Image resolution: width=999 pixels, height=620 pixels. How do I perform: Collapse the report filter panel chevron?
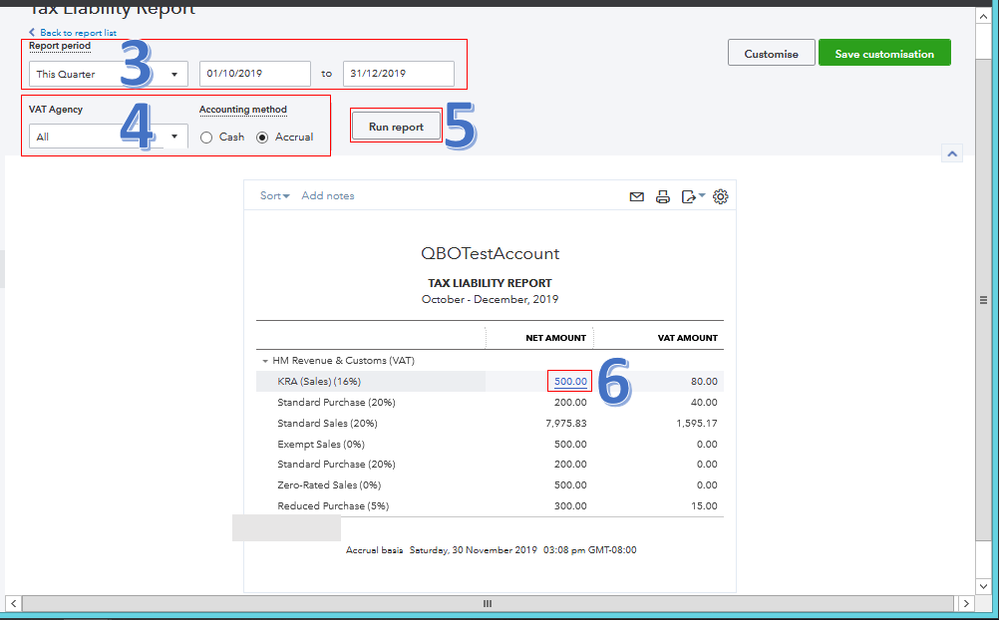click(952, 154)
